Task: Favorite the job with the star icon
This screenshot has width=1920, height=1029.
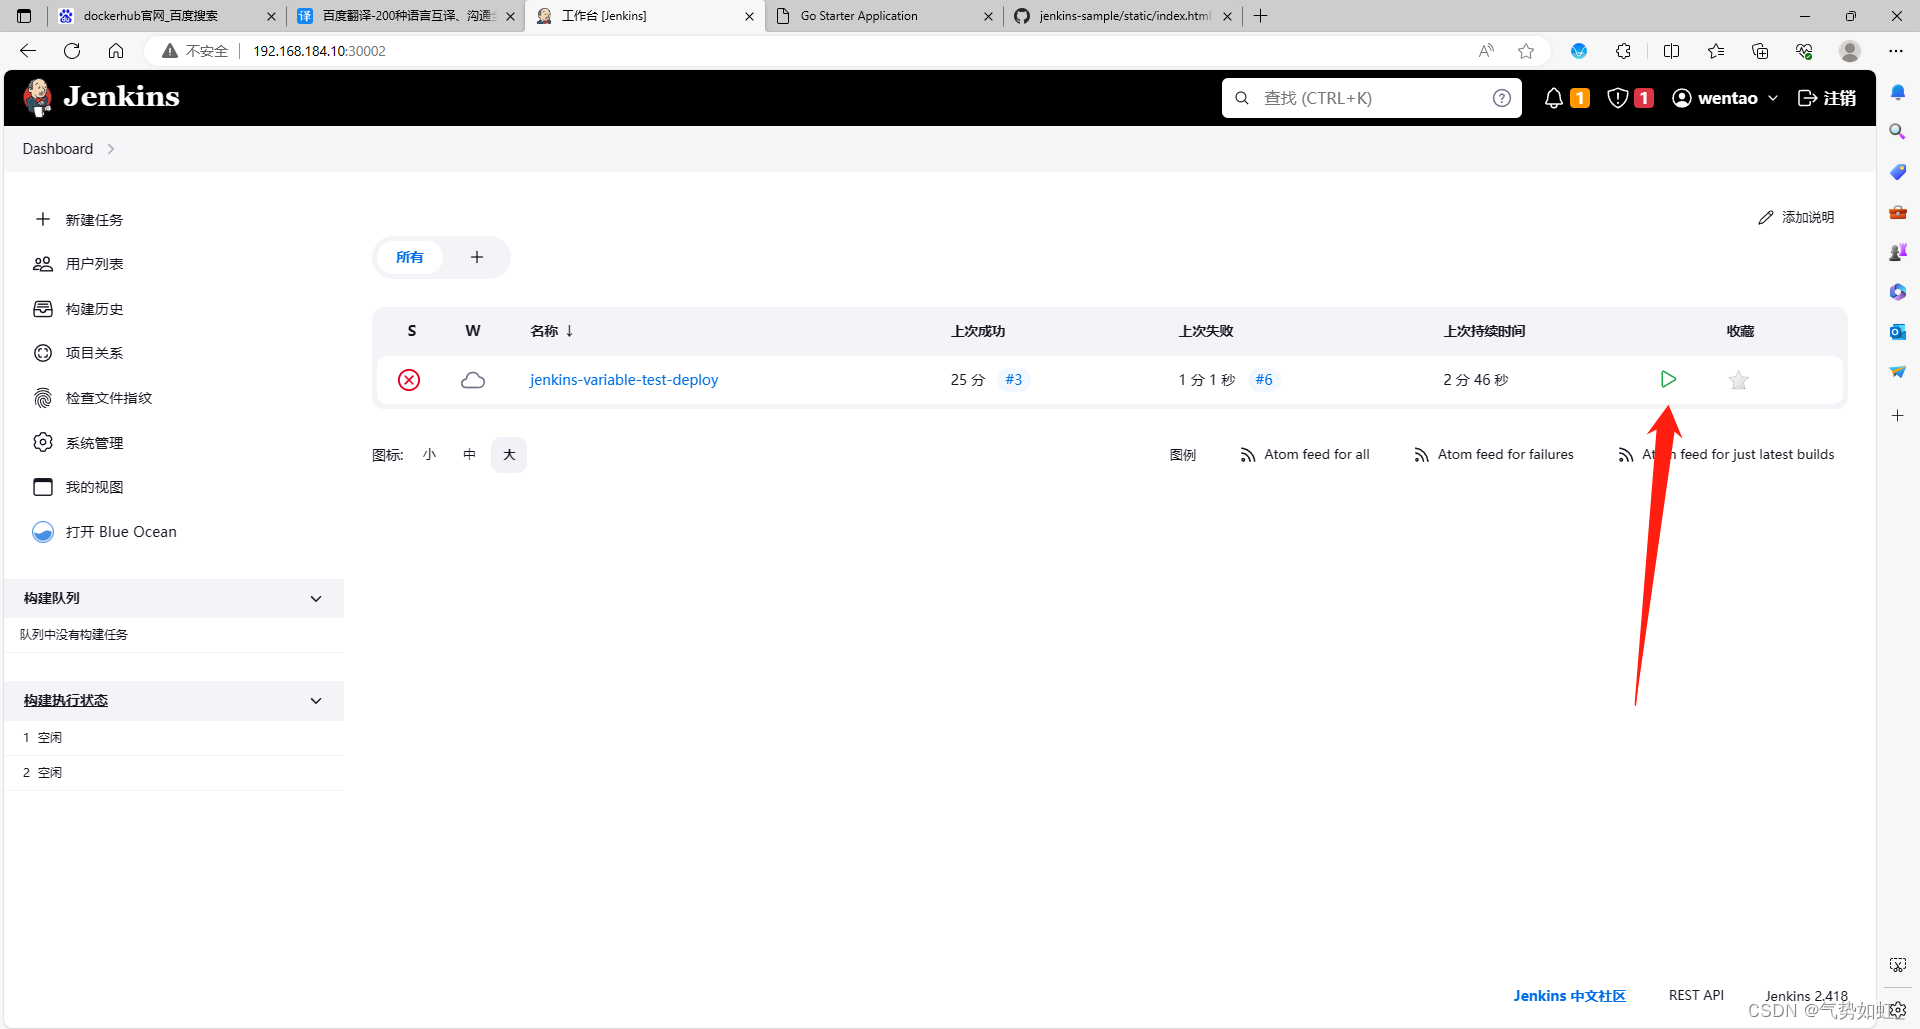Action: [1739, 380]
